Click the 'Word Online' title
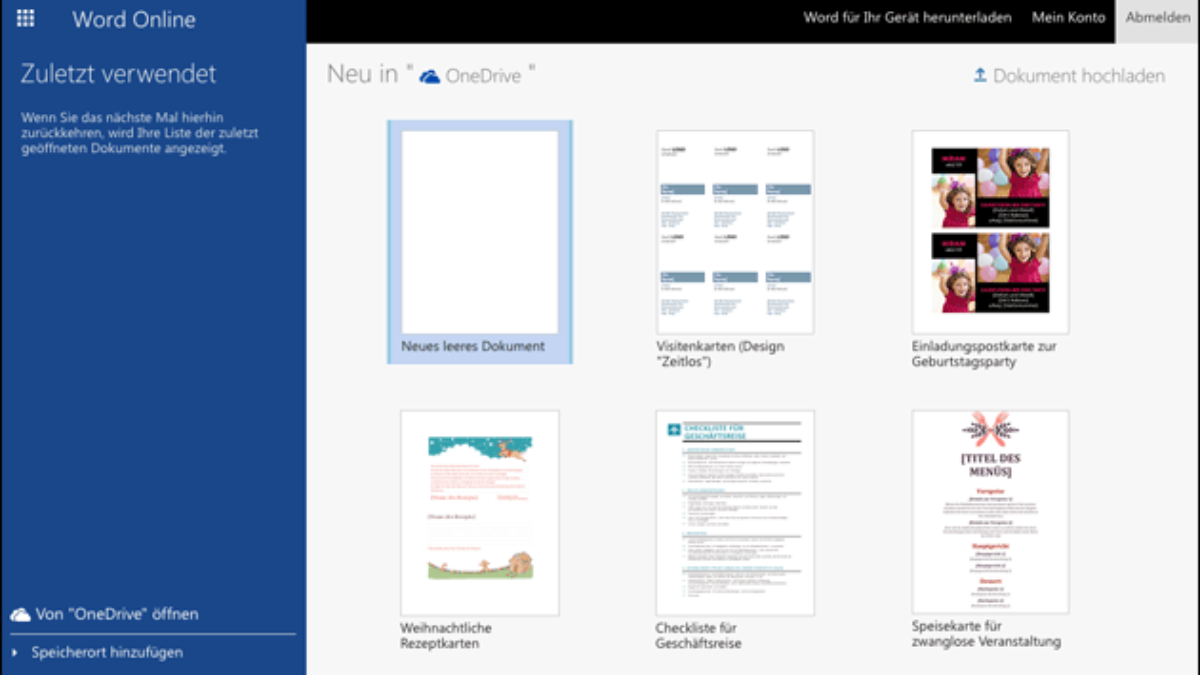Screen dimensions: 1200x675 (134, 19)
